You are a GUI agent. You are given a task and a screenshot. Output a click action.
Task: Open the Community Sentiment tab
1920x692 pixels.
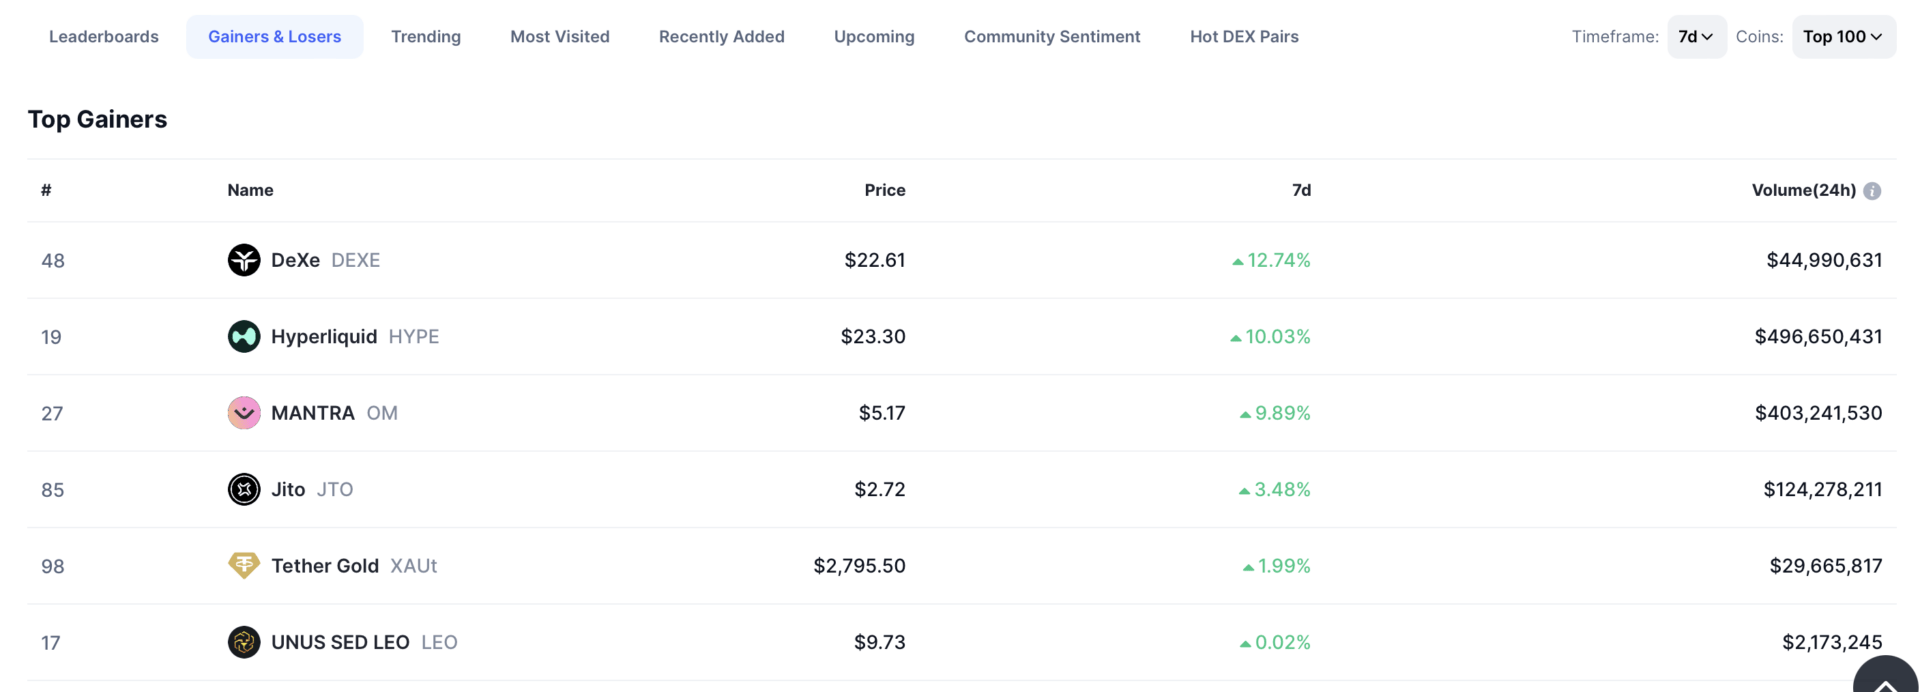pyautogui.click(x=1052, y=37)
